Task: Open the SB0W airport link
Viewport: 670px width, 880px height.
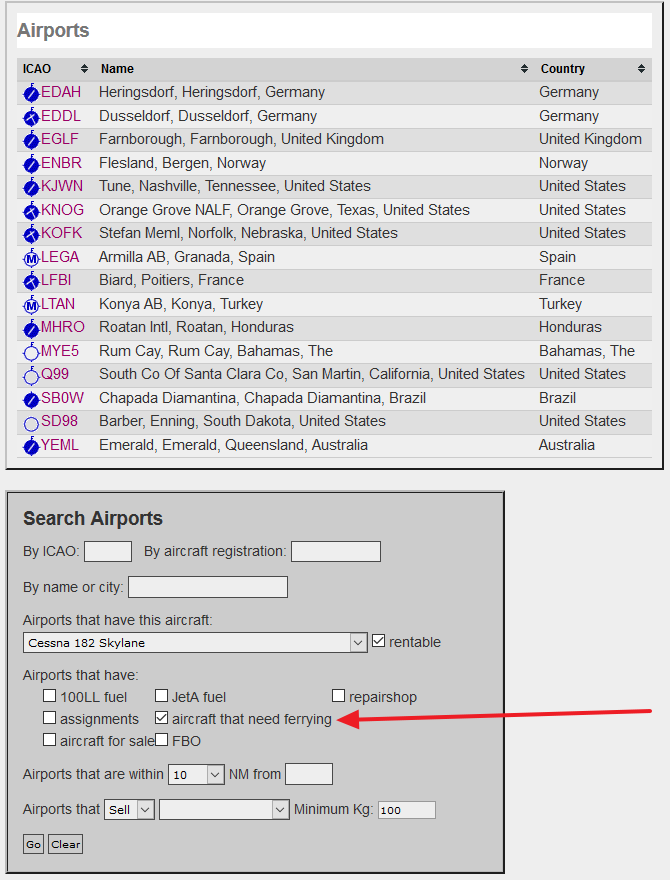Action: point(62,398)
